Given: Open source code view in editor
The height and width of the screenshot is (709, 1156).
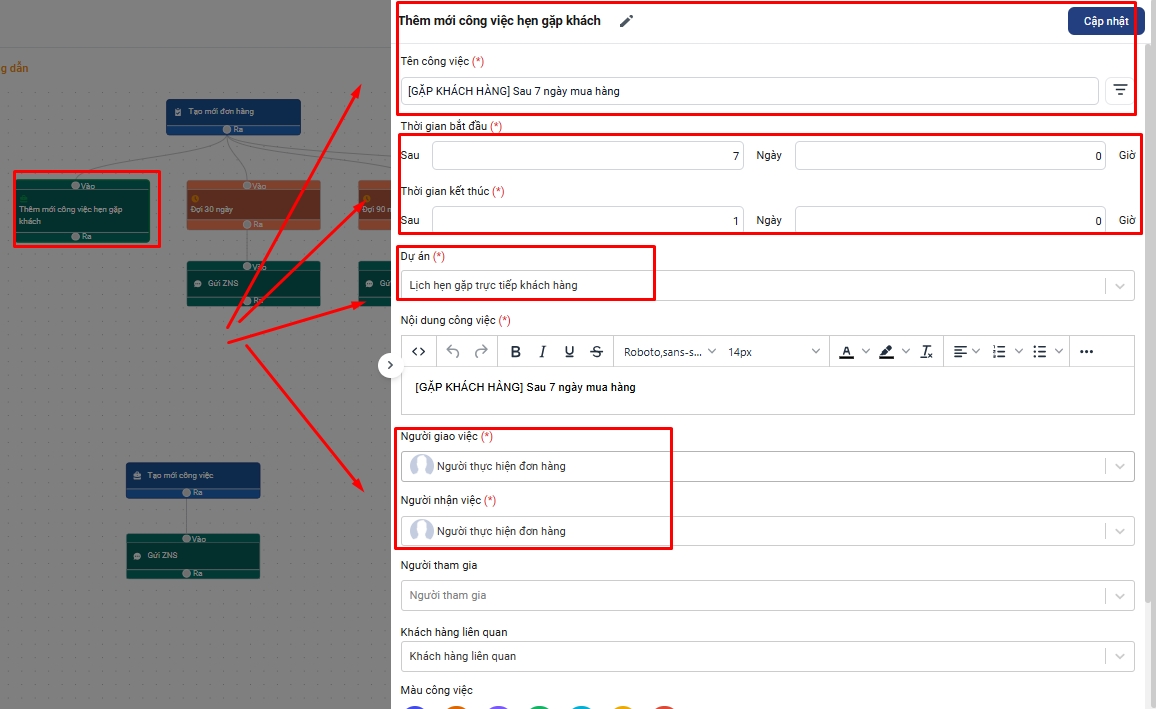Looking at the screenshot, I should point(419,351).
